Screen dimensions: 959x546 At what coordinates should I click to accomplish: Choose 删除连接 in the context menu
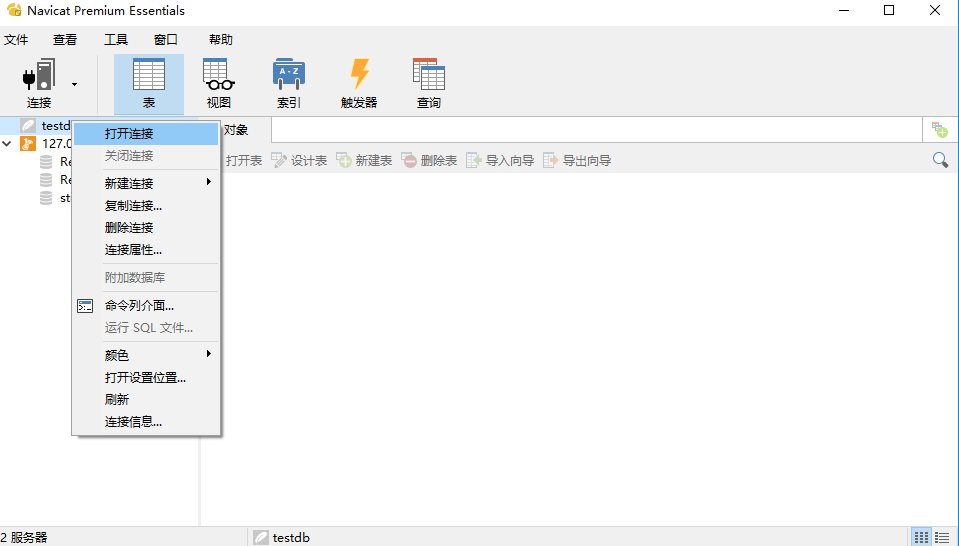tap(146, 227)
